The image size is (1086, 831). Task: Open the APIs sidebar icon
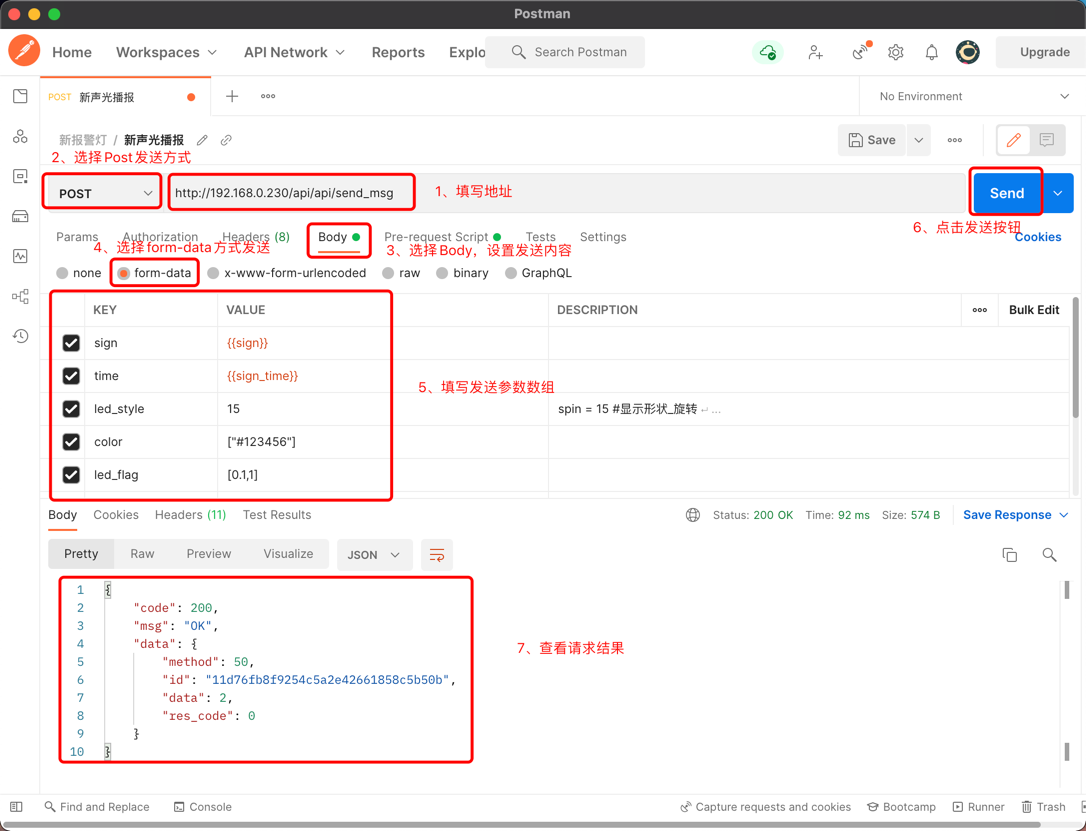[x=20, y=136]
